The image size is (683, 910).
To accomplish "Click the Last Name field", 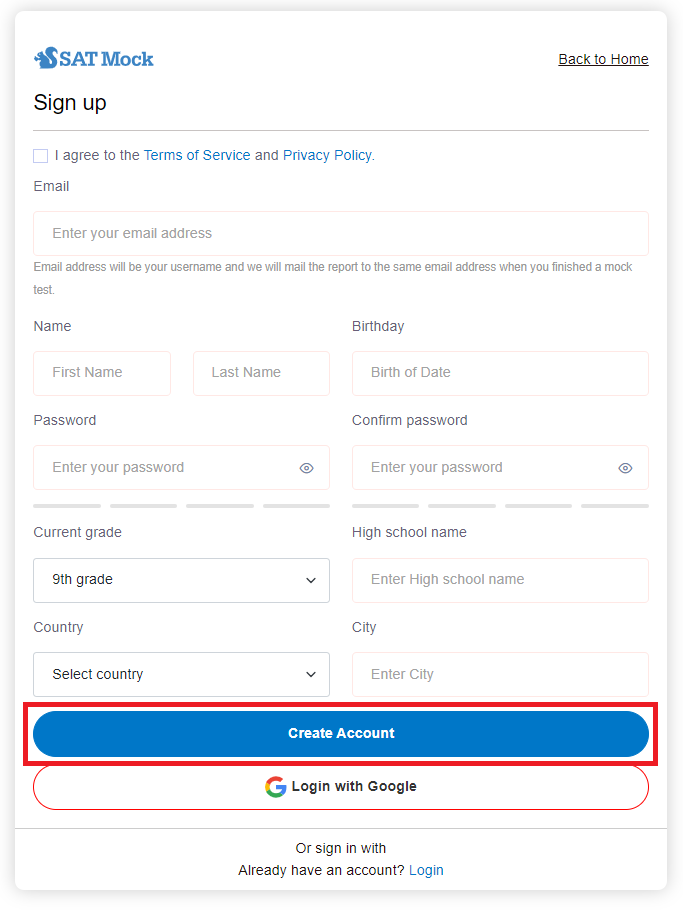I will [x=261, y=373].
